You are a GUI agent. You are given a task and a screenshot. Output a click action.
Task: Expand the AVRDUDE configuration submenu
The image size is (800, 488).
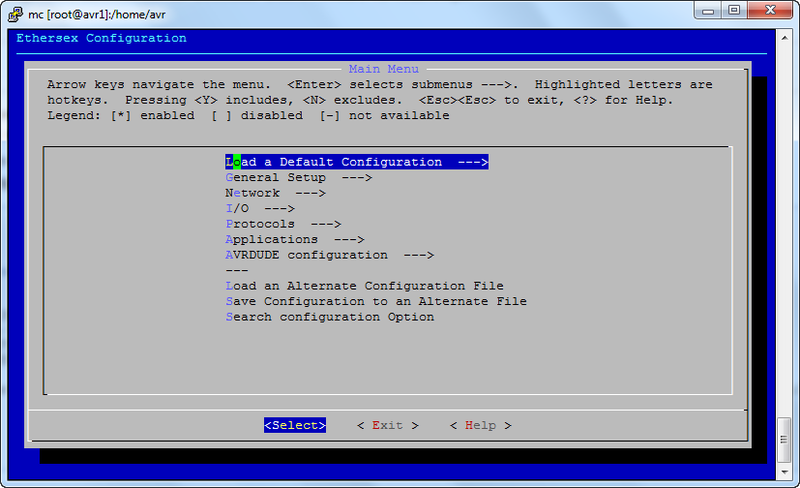click(329, 255)
